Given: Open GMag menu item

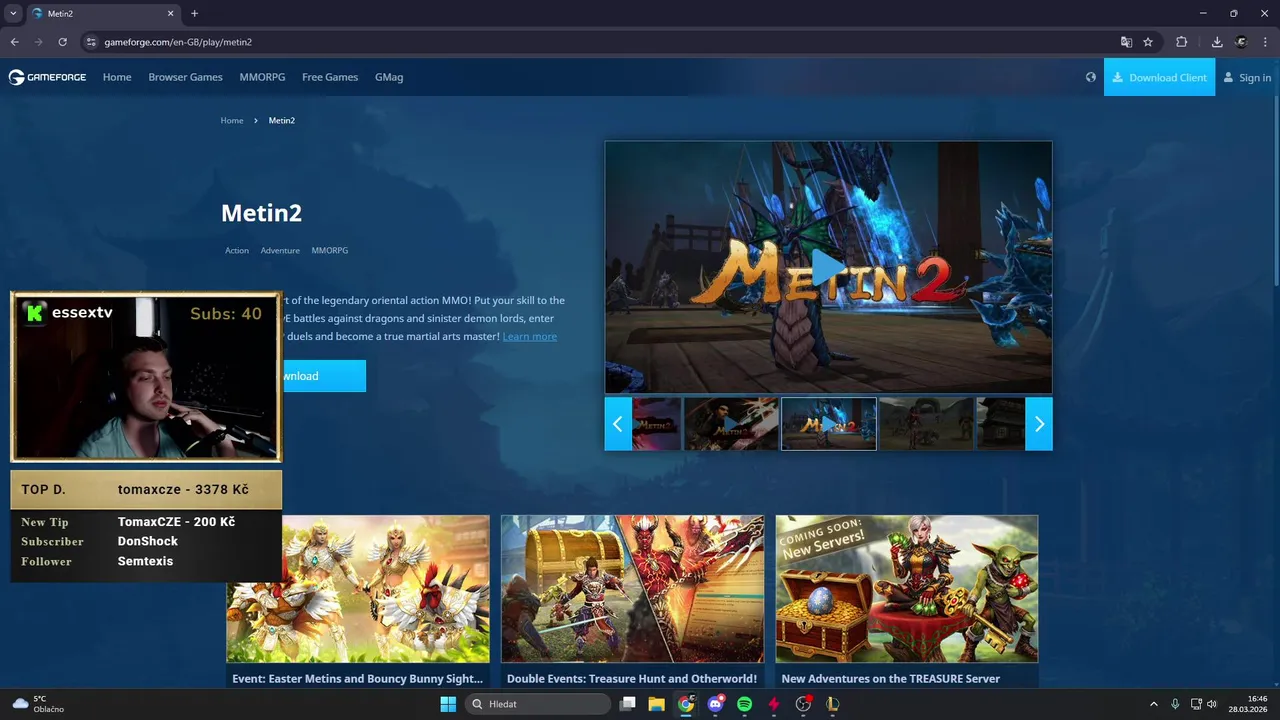Looking at the screenshot, I should tap(389, 77).
